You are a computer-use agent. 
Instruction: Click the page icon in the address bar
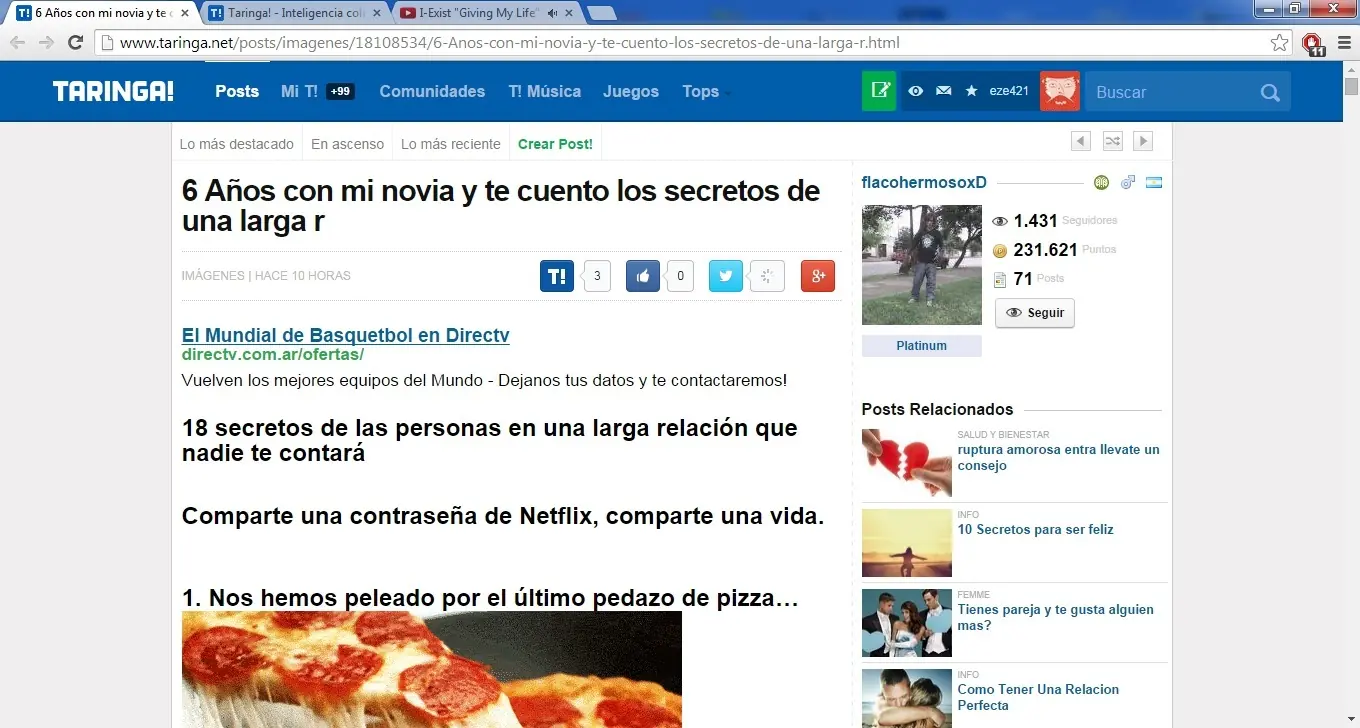point(106,42)
